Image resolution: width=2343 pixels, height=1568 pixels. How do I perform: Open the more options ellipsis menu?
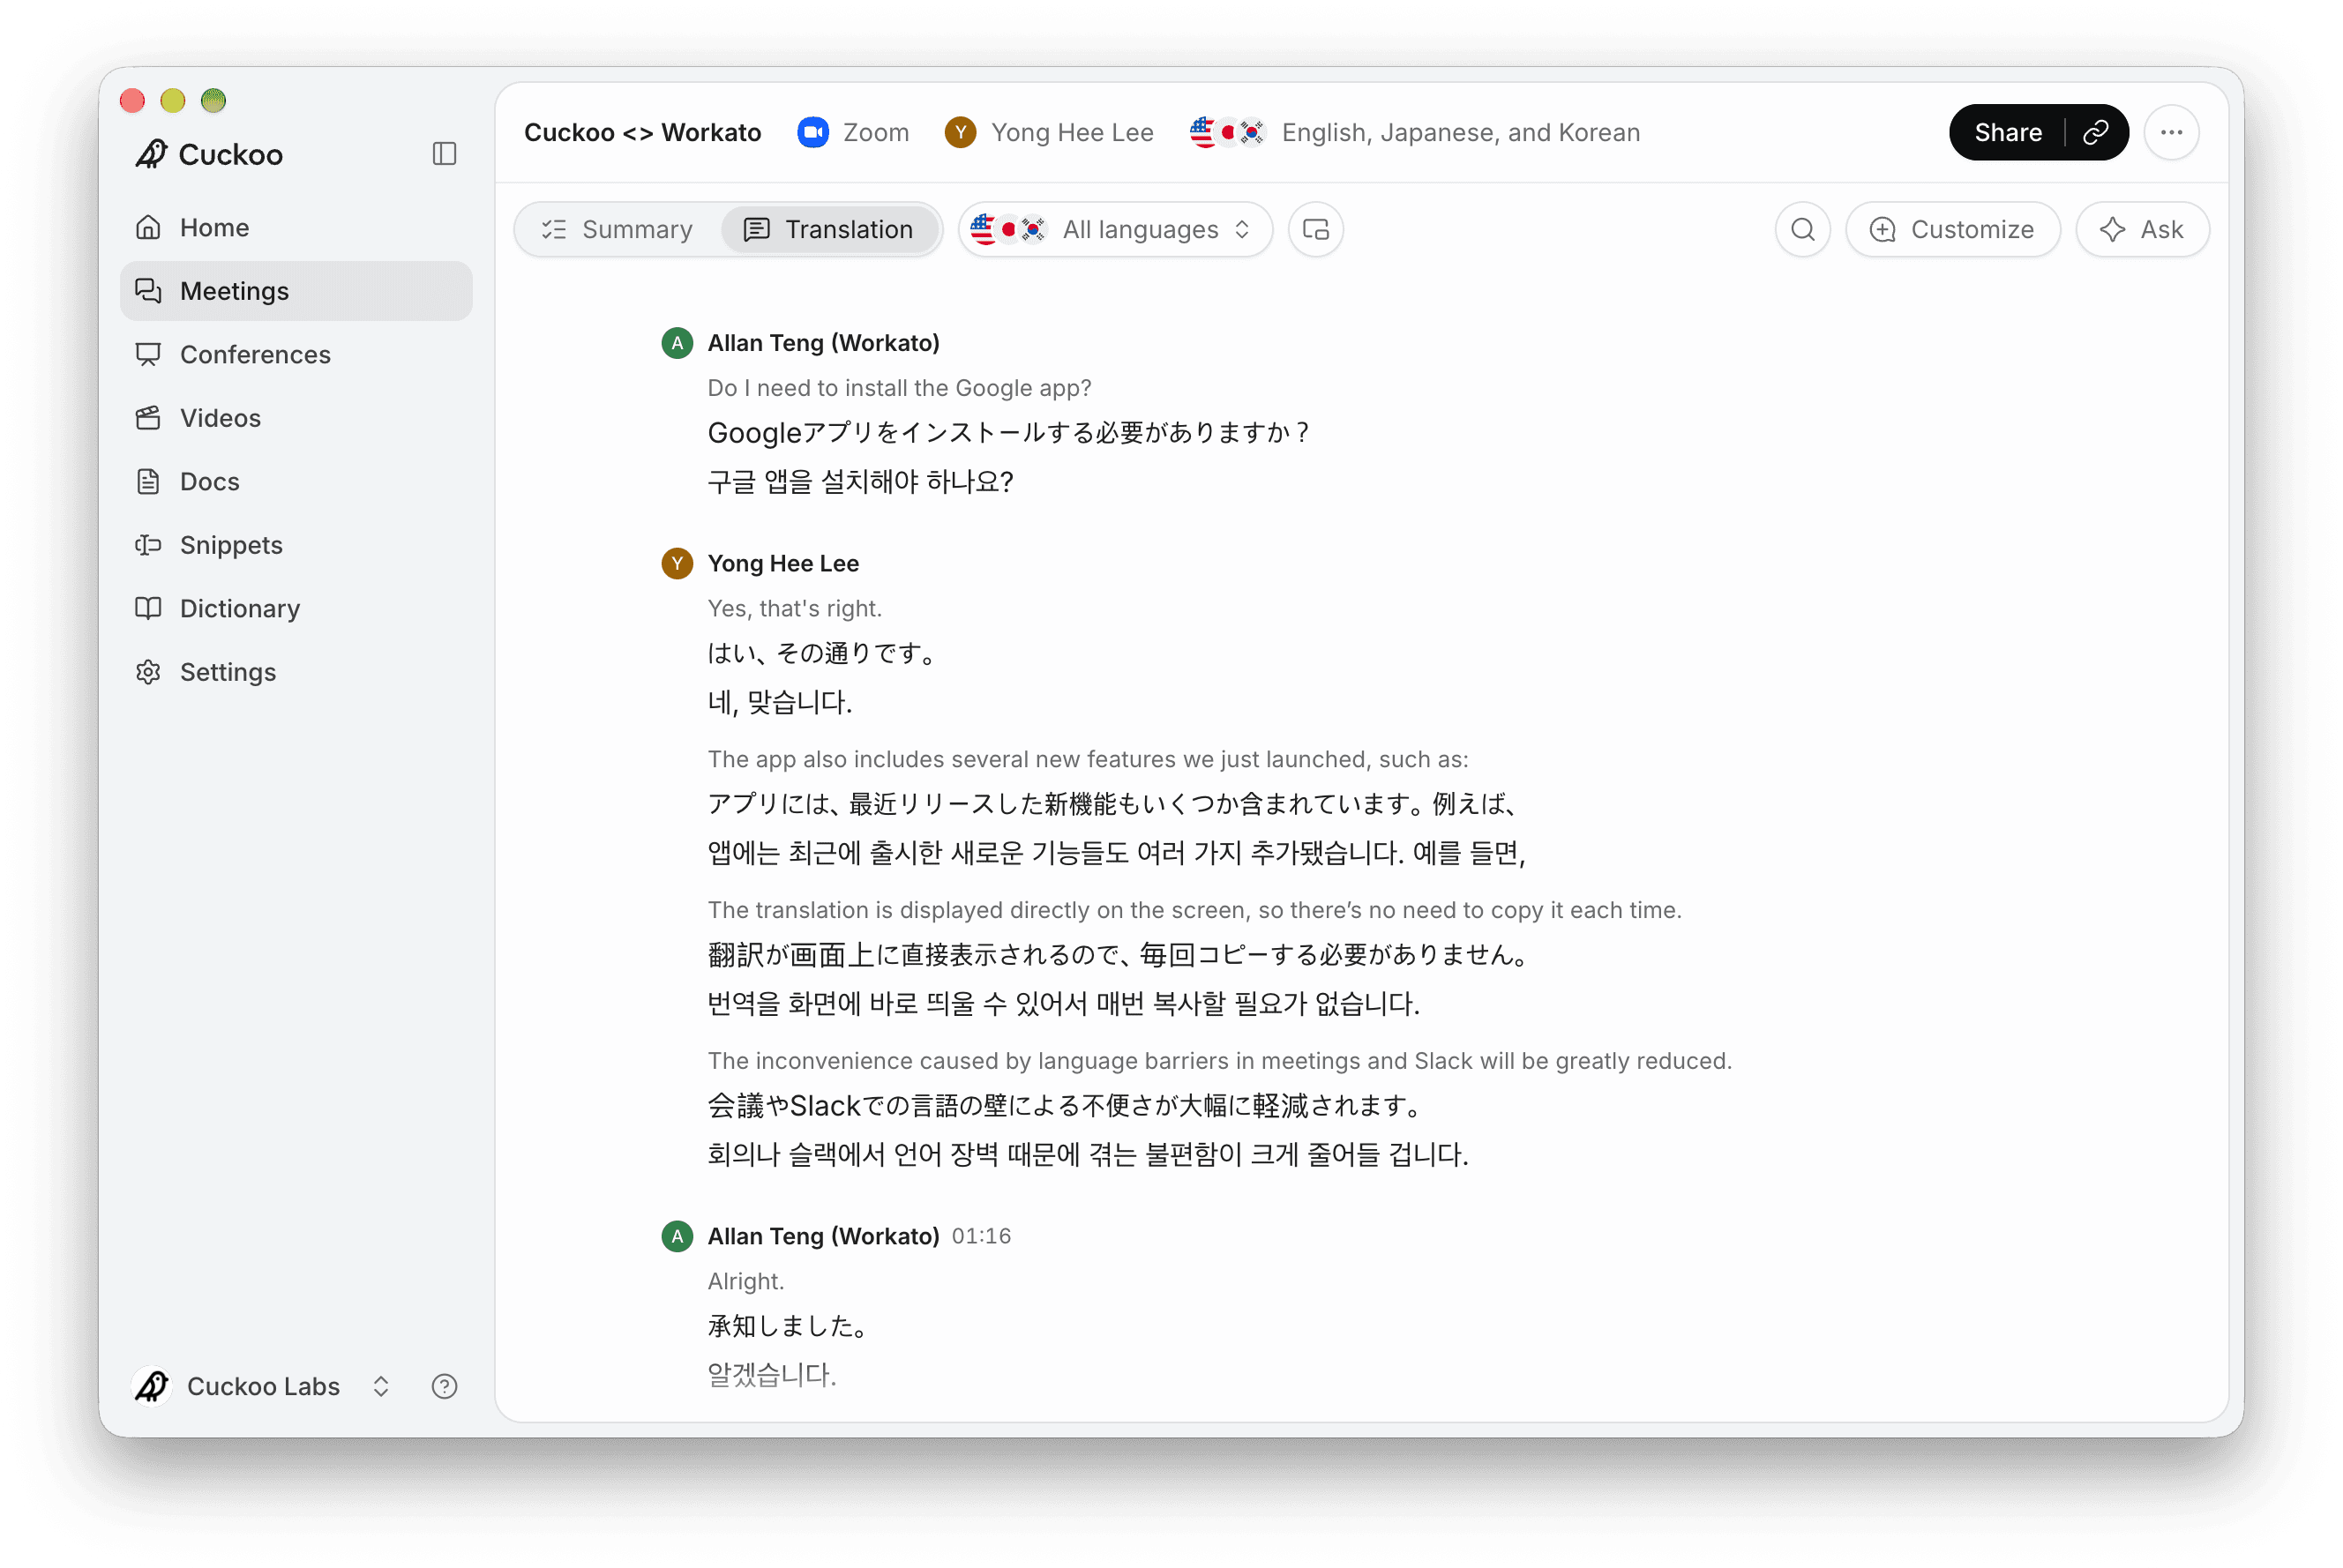click(2171, 132)
